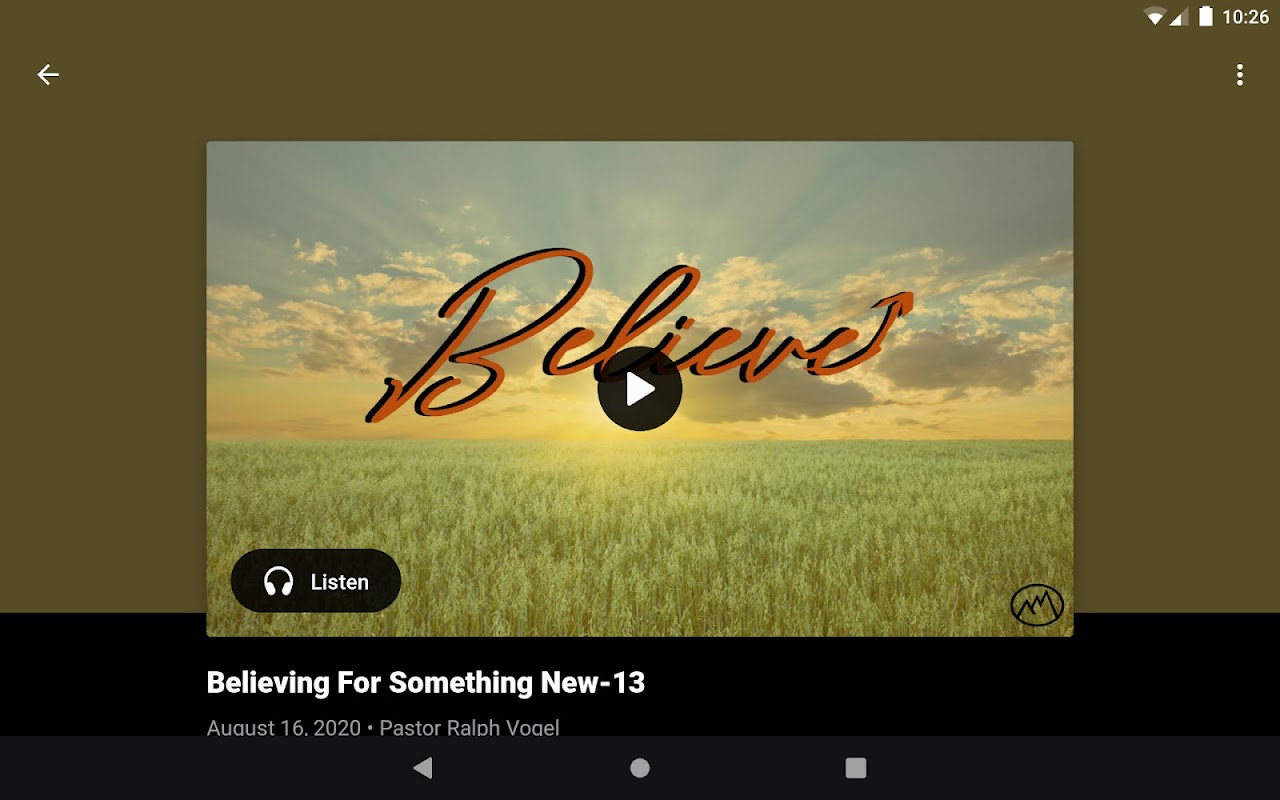The width and height of the screenshot is (1280, 800).
Task: Click the date August 16, 2020
Action: pos(284,727)
